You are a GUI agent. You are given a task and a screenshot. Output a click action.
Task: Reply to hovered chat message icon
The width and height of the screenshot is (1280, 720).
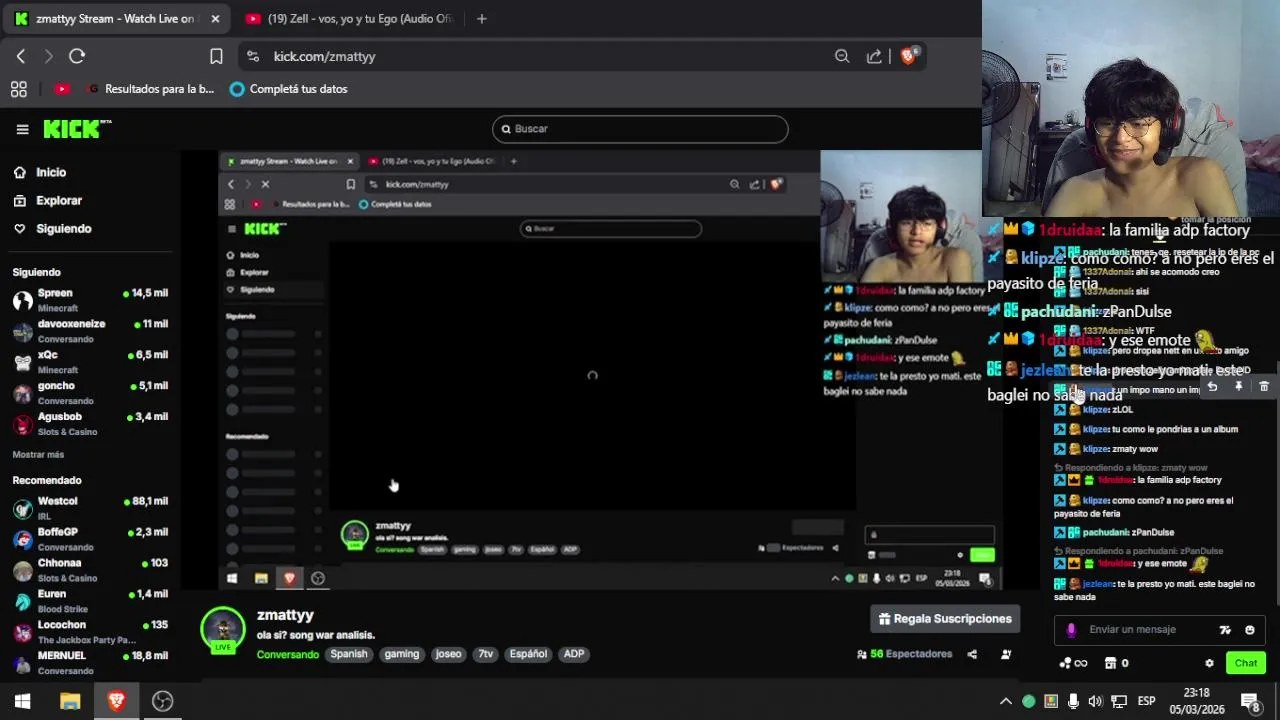(1212, 387)
